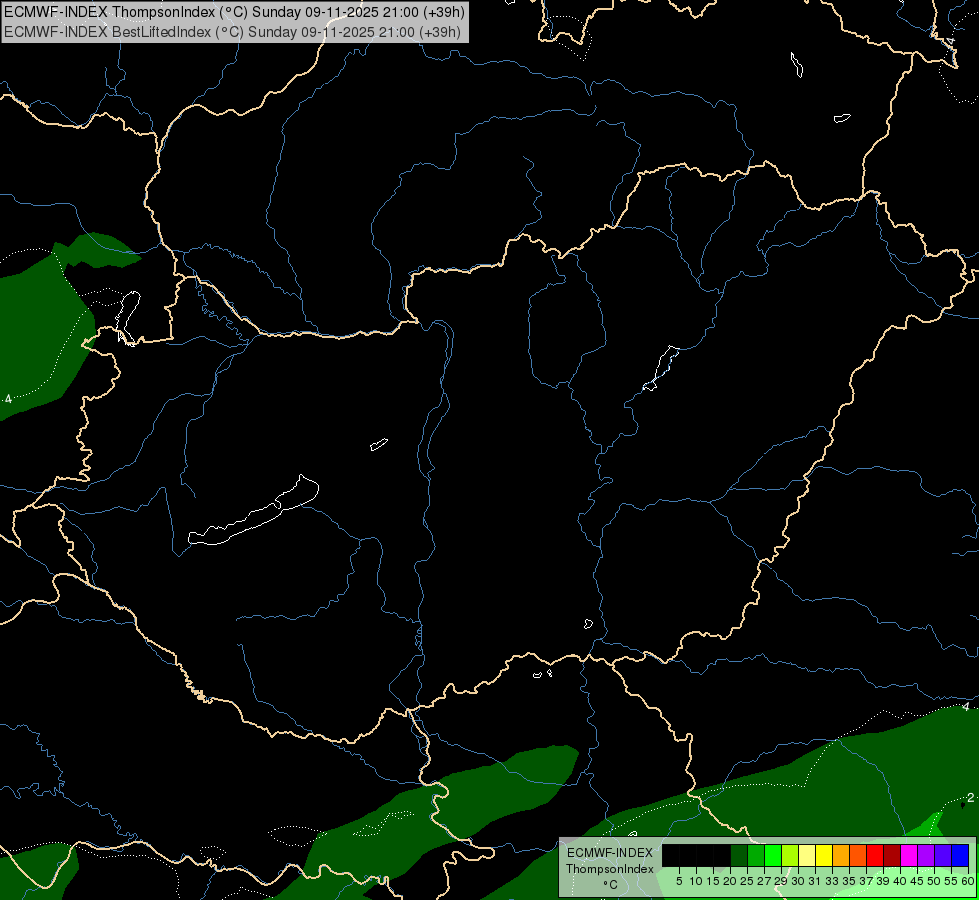Click the legend scale value 10
Image resolution: width=979 pixels, height=900 pixels.
(696, 881)
